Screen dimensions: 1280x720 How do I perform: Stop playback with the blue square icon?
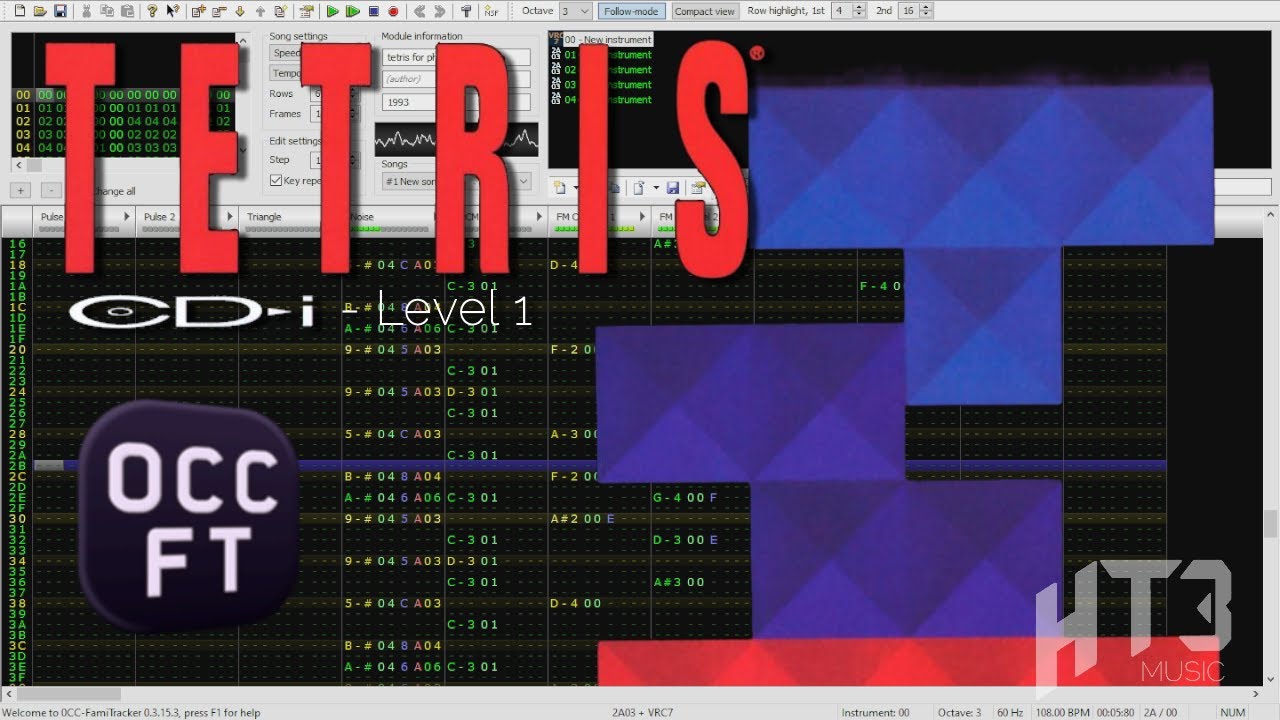pyautogui.click(x=373, y=11)
